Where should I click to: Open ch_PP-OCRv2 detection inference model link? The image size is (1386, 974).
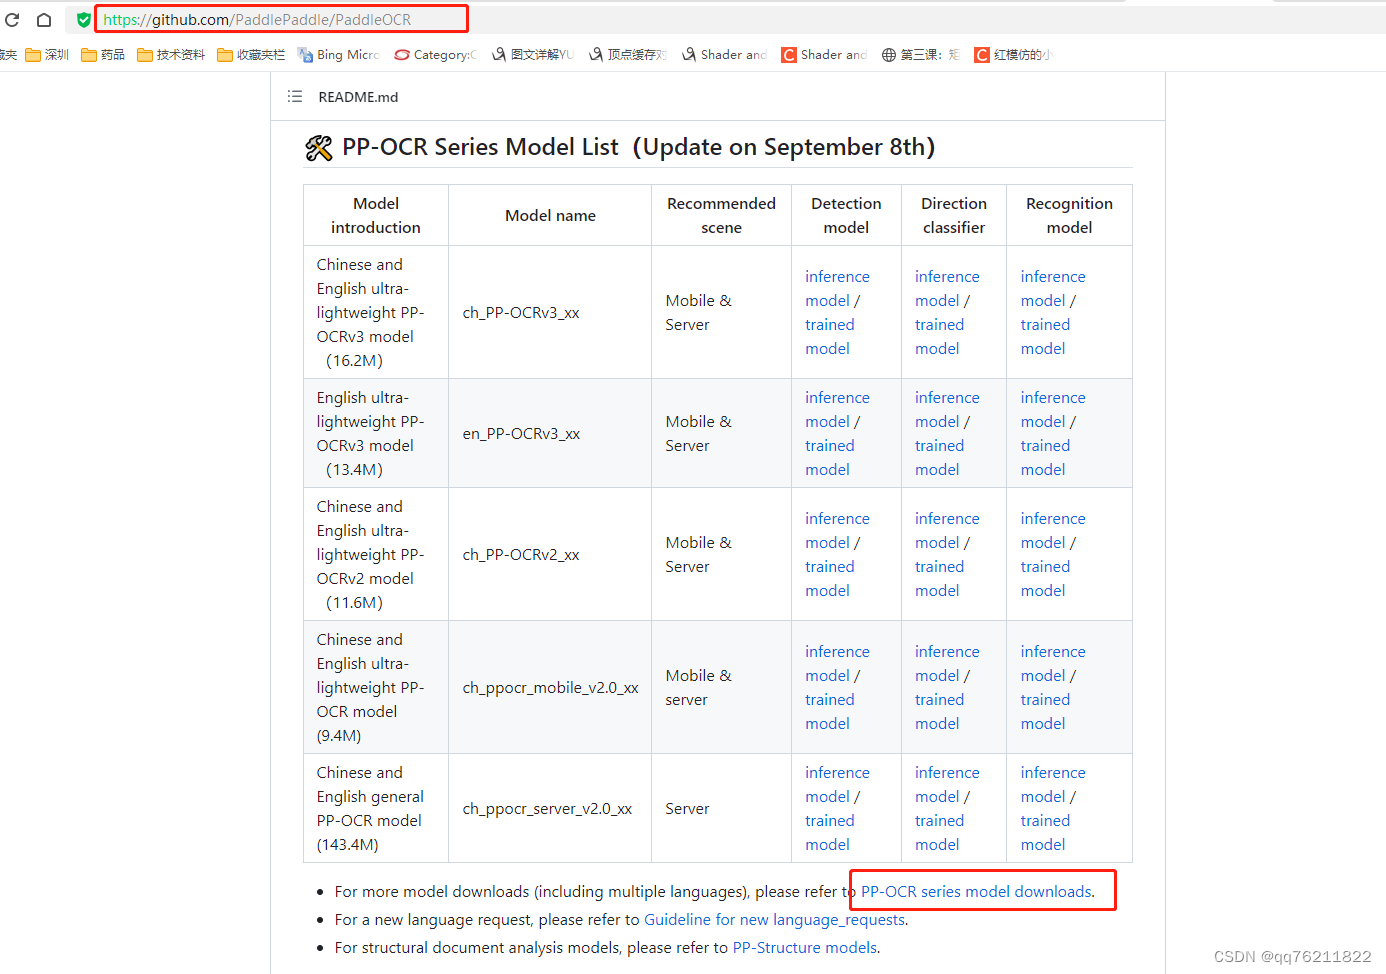click(x=837, y=530)
